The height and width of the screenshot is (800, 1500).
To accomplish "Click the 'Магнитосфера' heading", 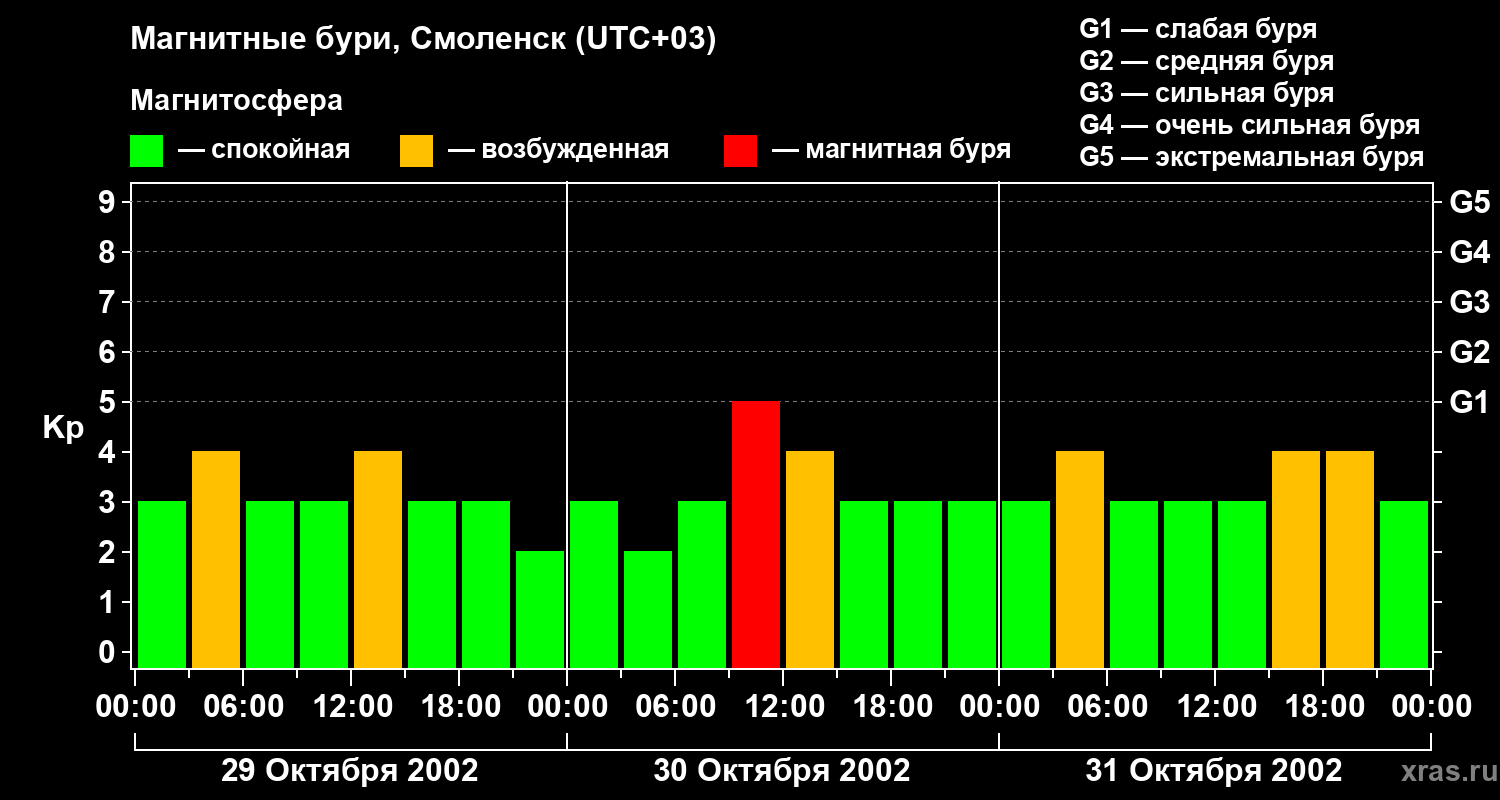I will 237,101.
